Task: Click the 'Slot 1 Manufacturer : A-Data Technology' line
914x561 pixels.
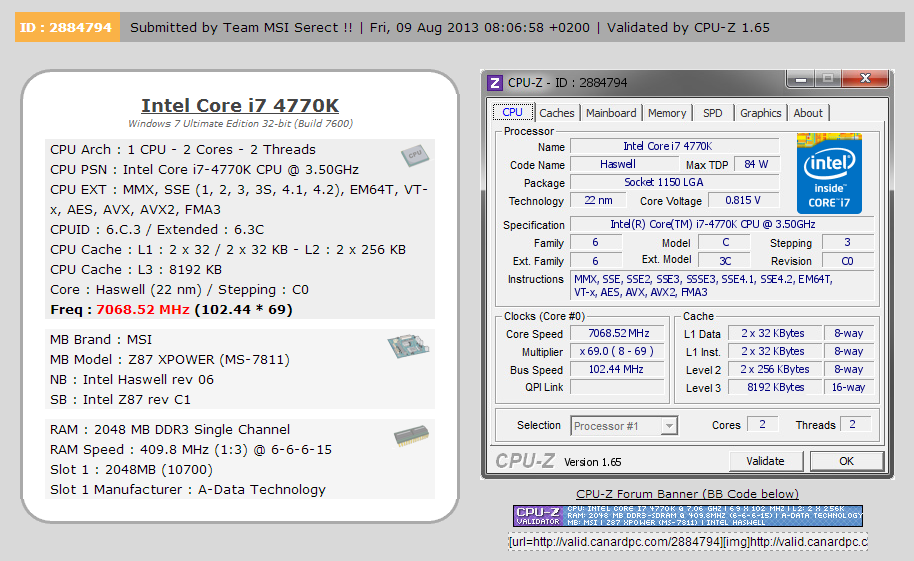Action: click(188, 490)
